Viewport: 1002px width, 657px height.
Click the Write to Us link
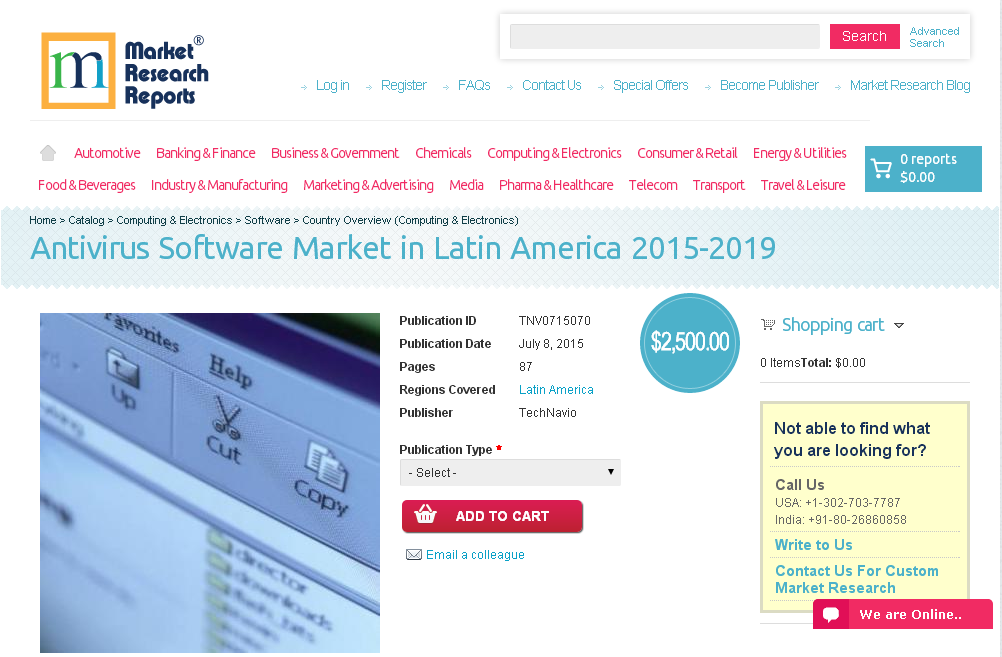coord(813,544)
